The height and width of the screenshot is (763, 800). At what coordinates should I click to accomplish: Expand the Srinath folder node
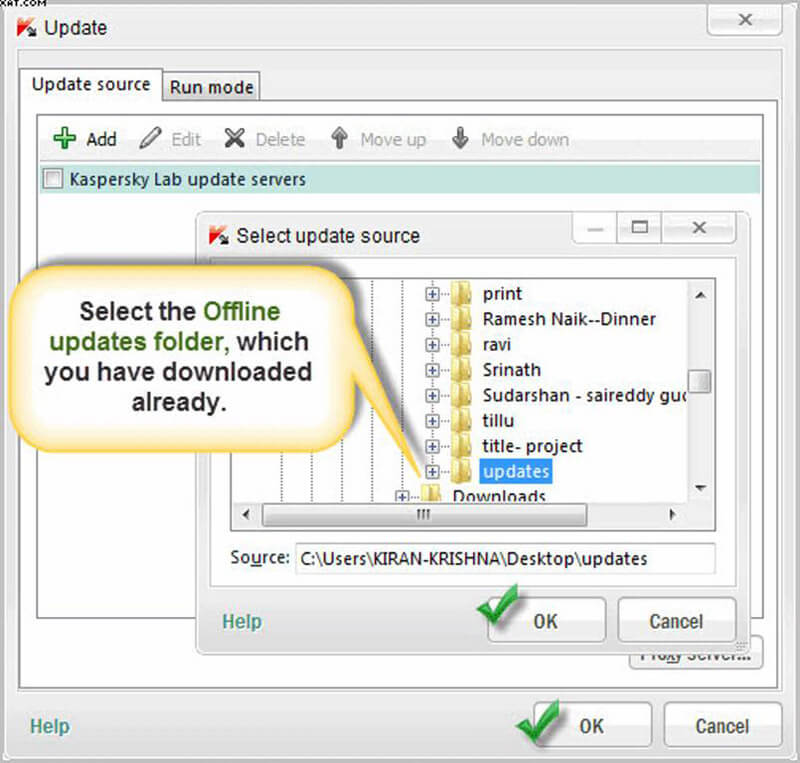432,370
